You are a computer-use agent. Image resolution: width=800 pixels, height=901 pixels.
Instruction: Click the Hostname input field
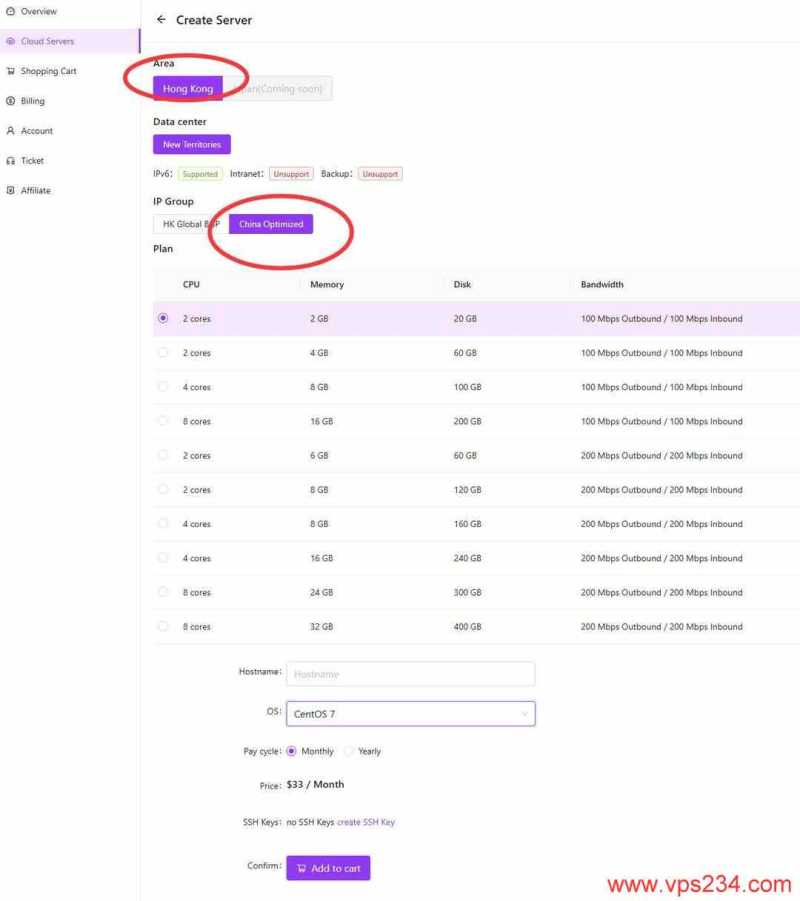(x=410, y=674)
